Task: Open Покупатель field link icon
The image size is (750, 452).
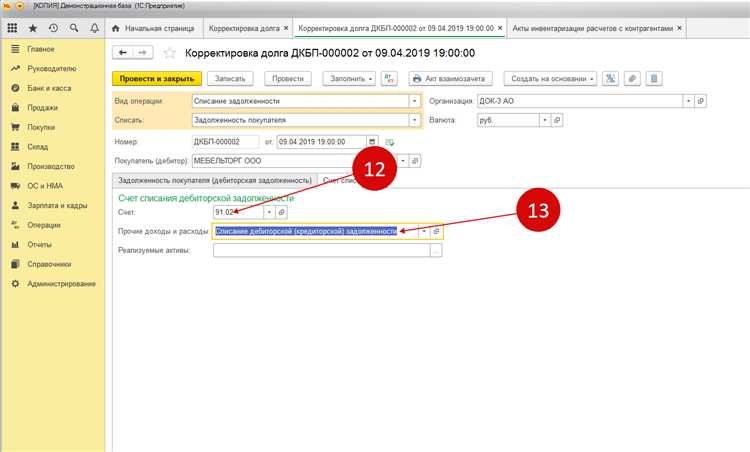Action: pyautogui.click(x=415, y=161)
